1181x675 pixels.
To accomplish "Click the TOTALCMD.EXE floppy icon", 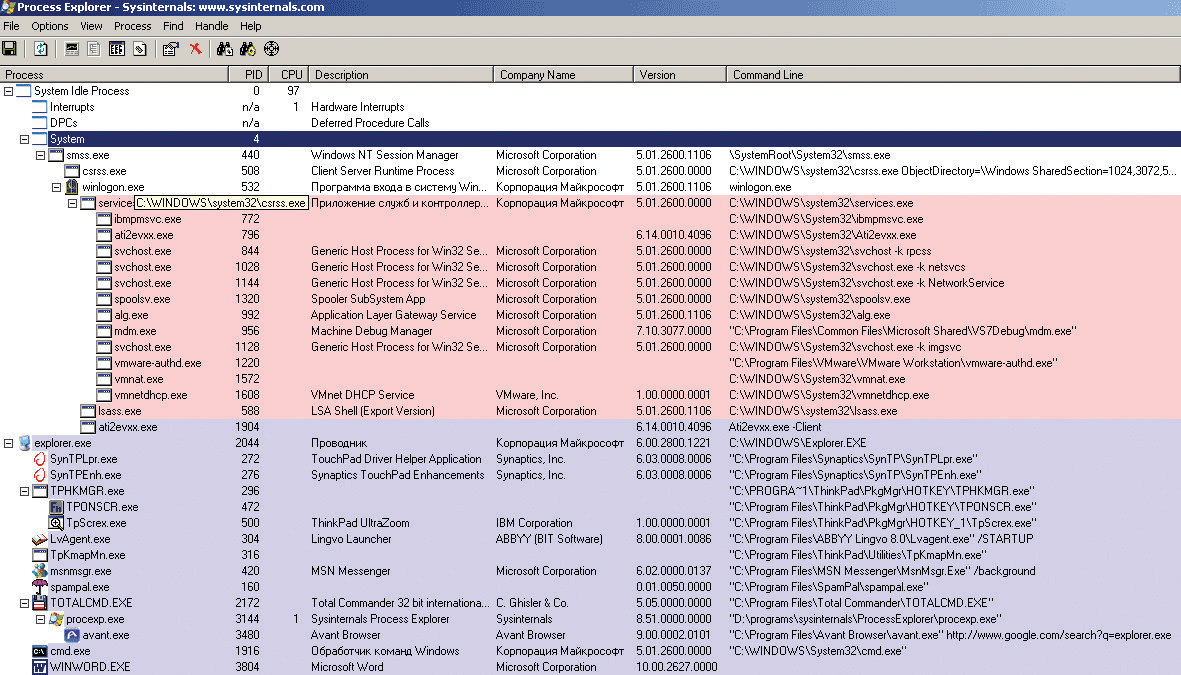I will tap(40, 603).
